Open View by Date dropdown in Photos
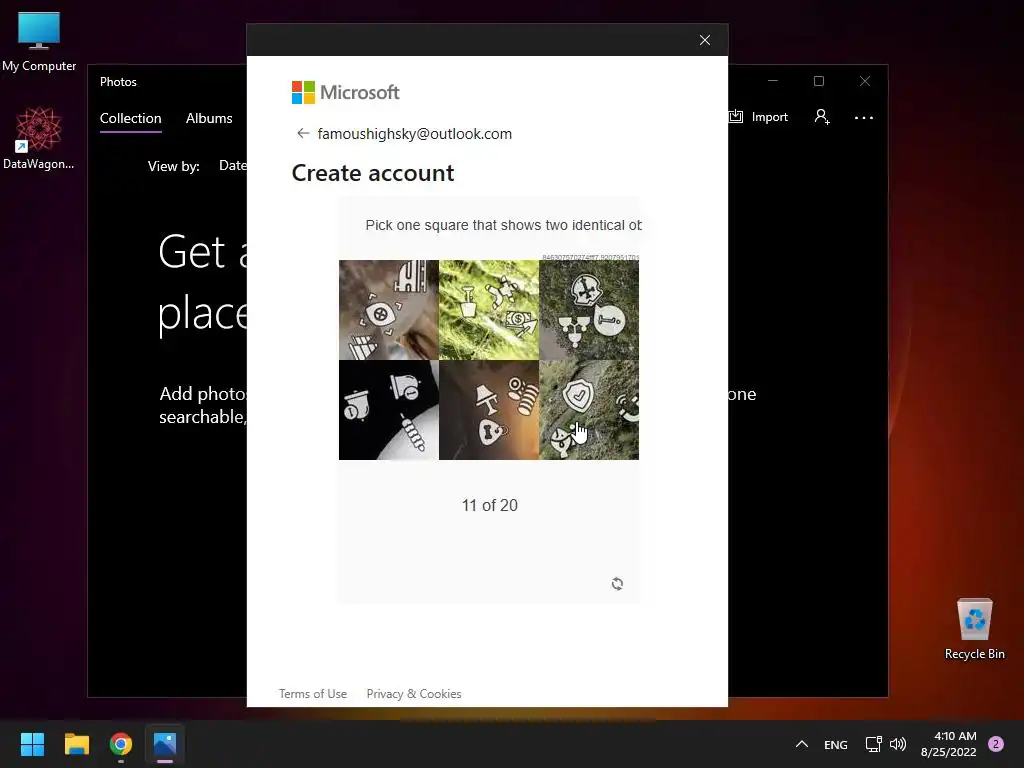This screenshot has width=1024, height=768. pyautogui.click(x=232, y=166)
